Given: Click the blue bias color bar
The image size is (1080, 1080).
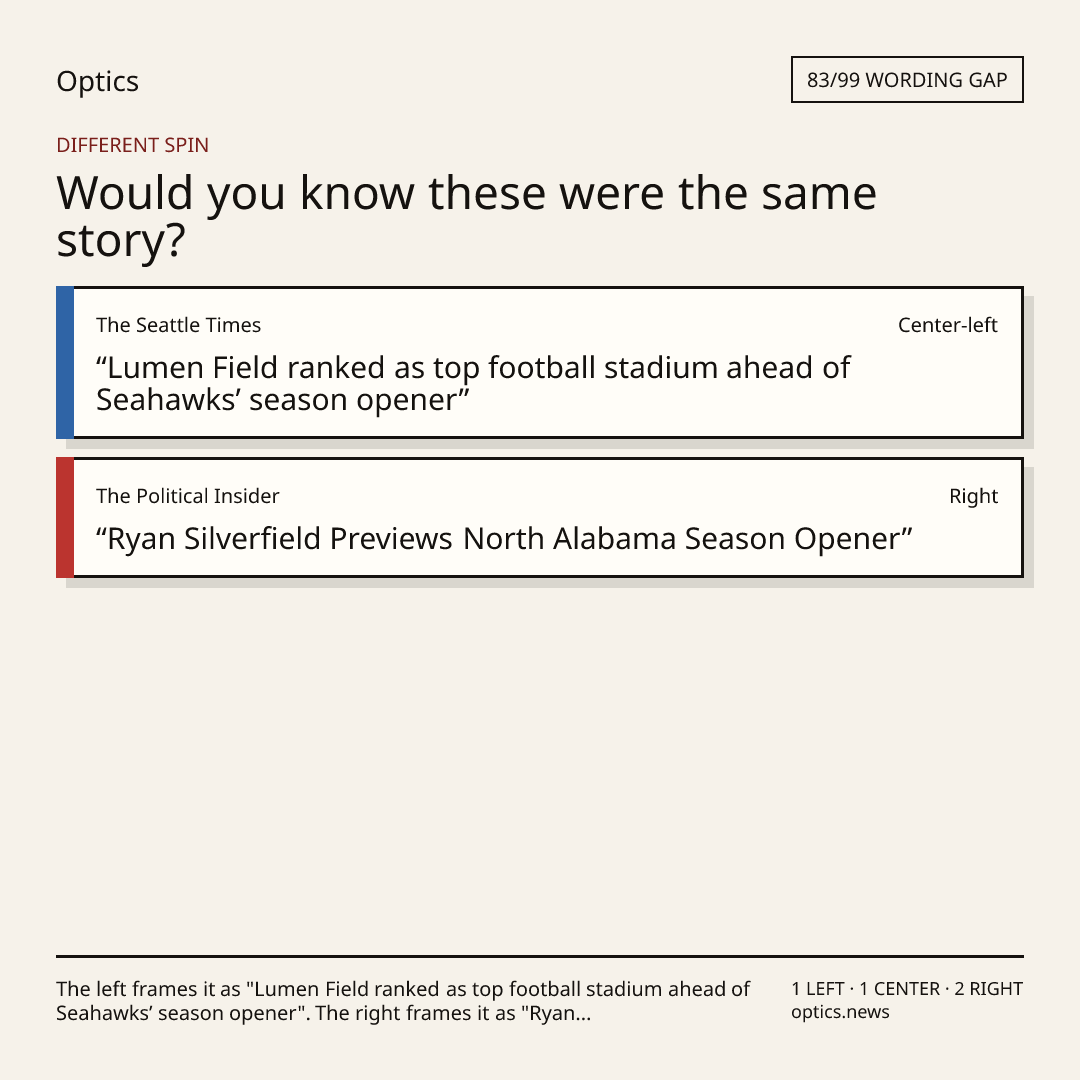Looking at the screenshot, I should (x=65, y=362).
